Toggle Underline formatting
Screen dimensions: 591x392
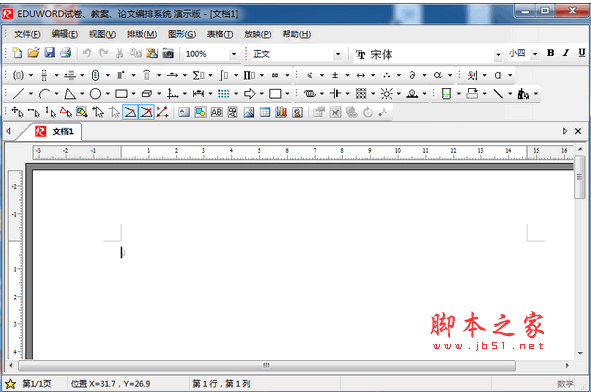pos(582,53)
